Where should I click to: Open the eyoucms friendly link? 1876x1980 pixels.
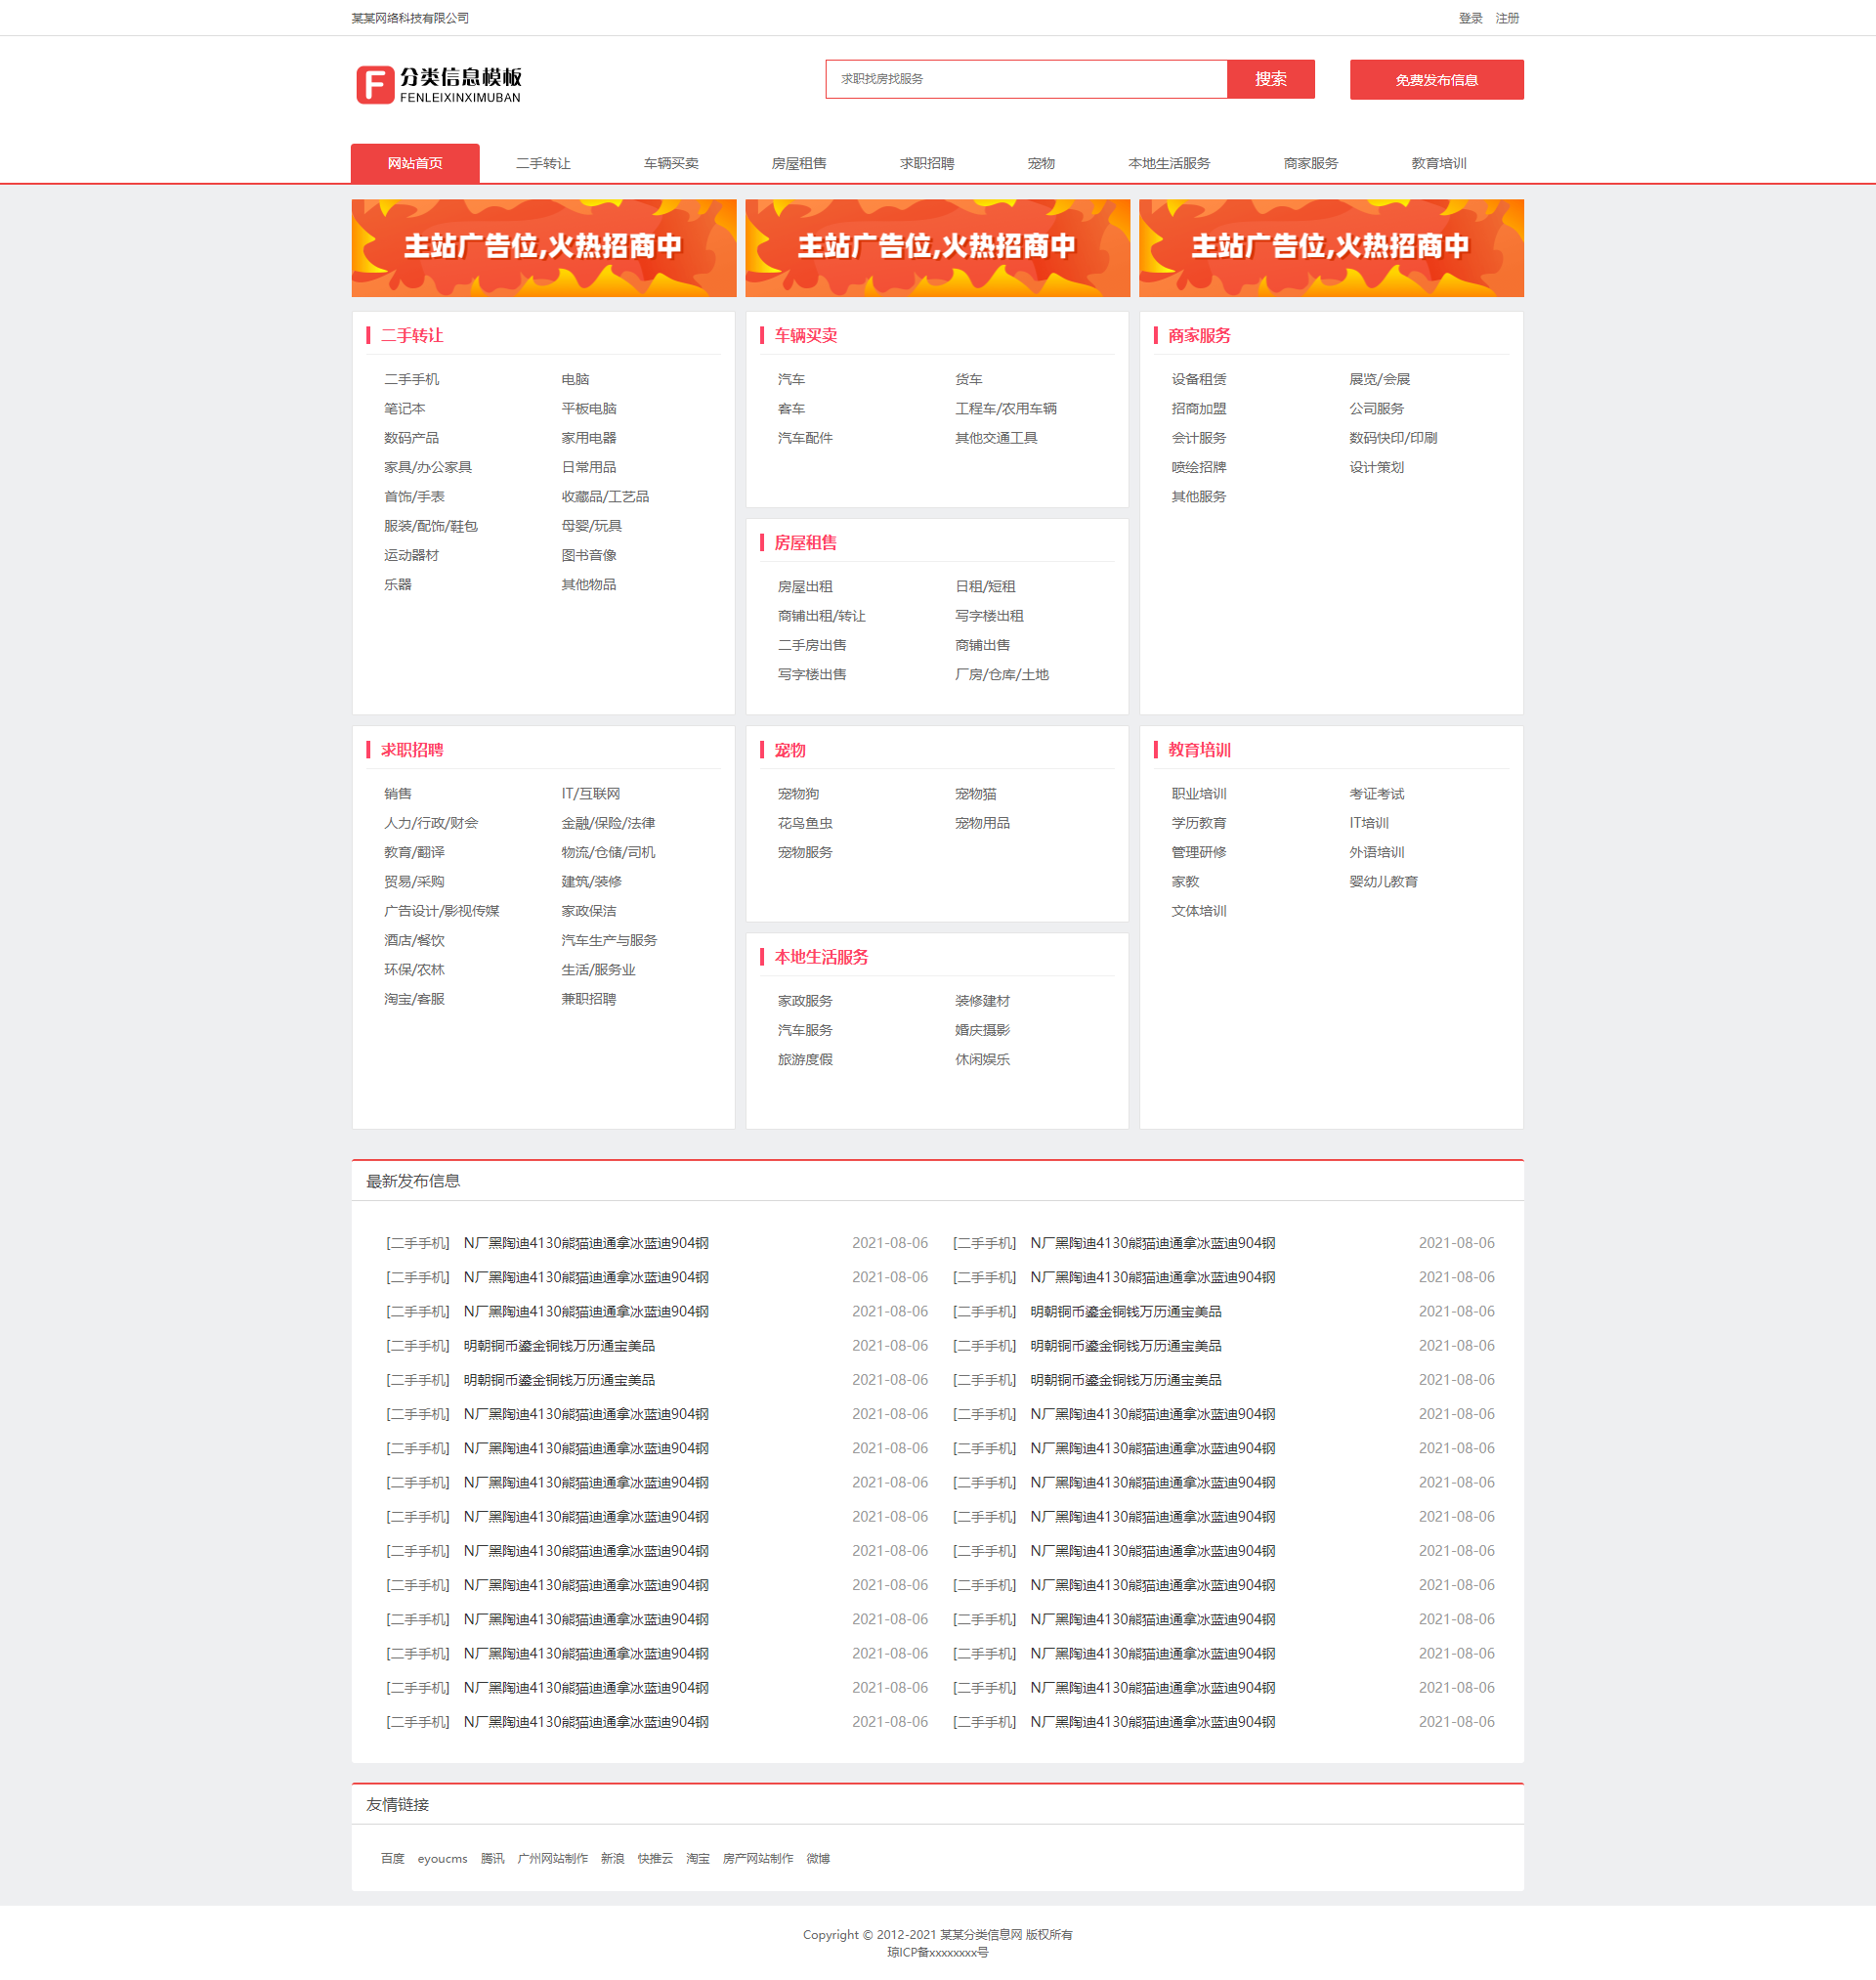point(443,1858)
